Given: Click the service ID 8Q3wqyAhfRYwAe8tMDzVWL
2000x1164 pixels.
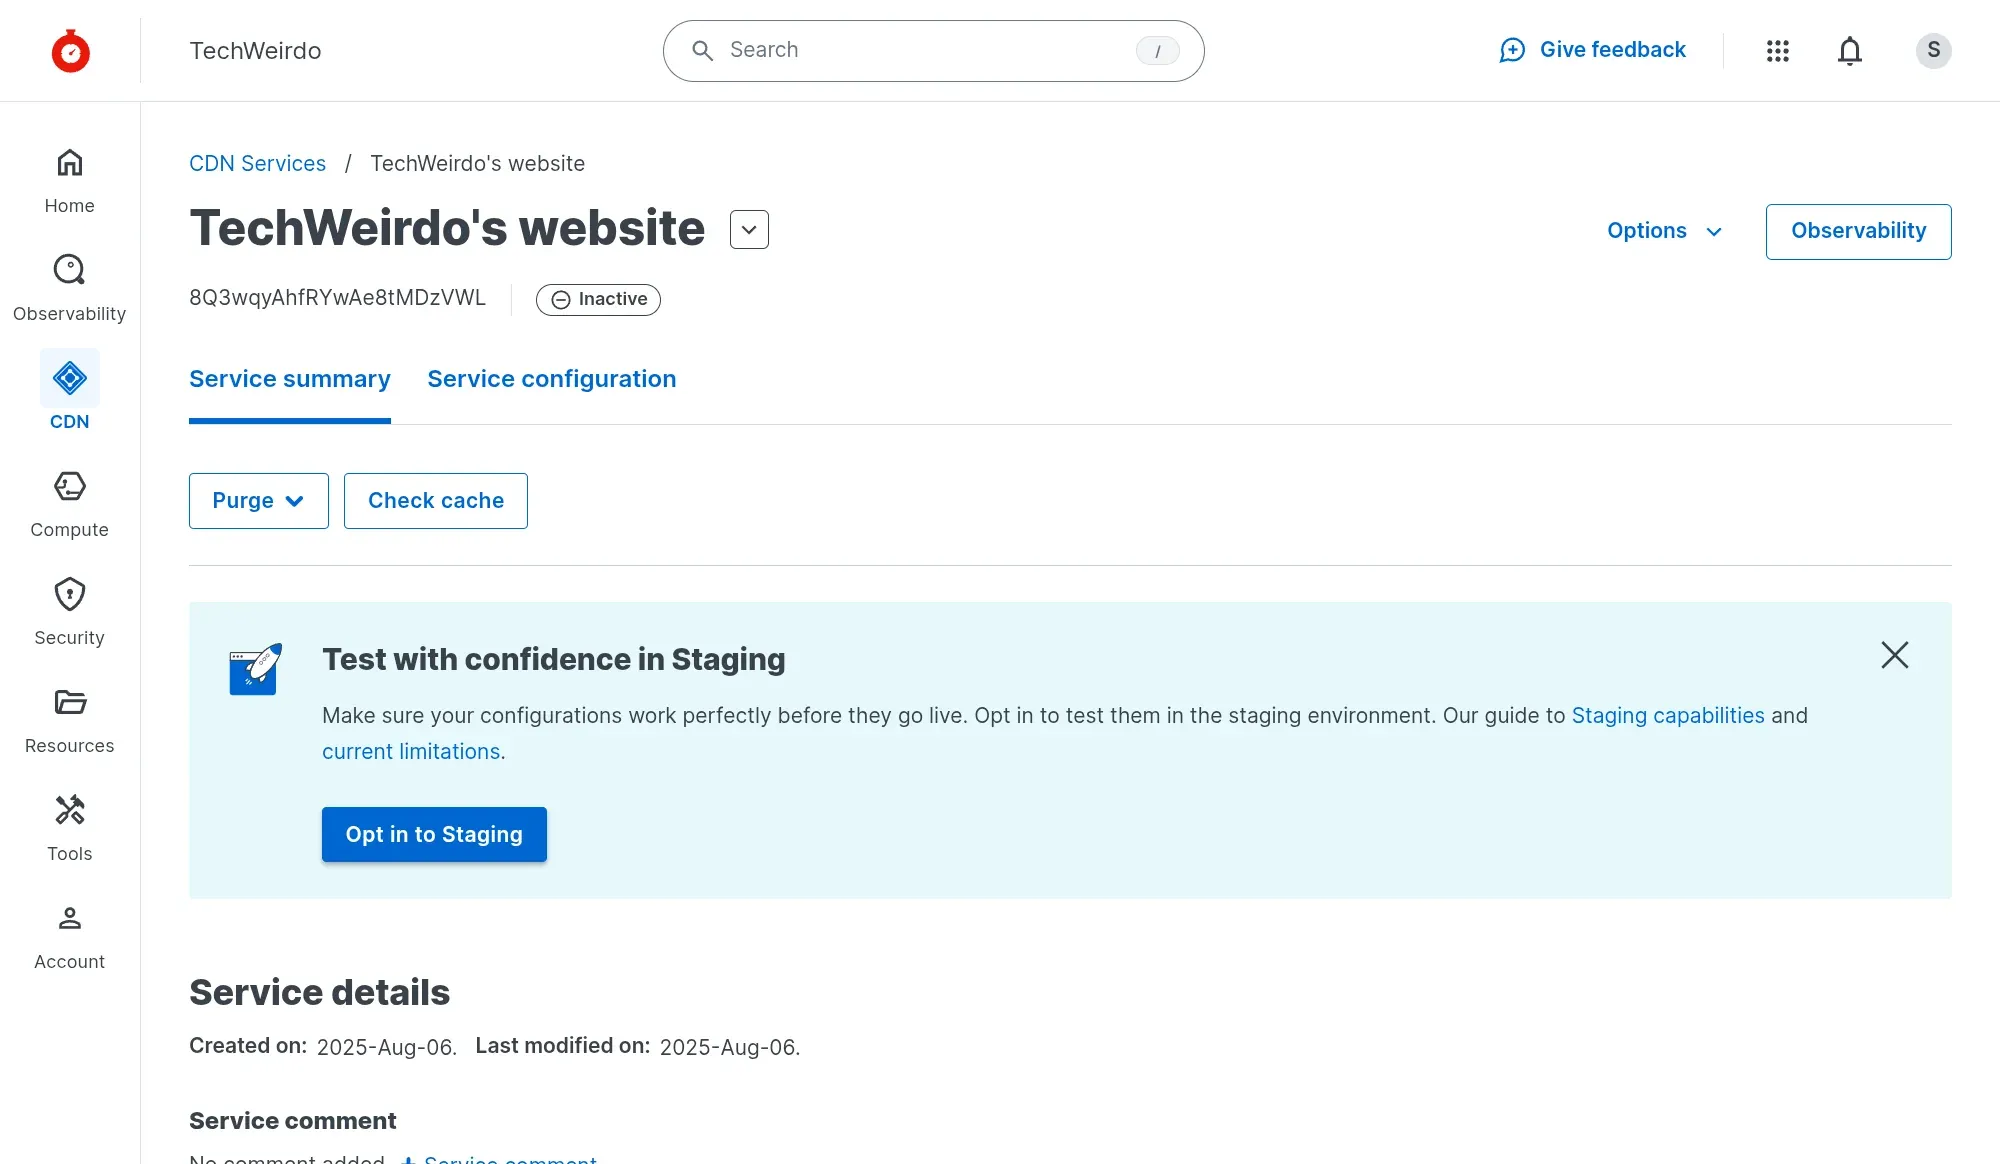Looking at the screenshot, I should [337, 298].
